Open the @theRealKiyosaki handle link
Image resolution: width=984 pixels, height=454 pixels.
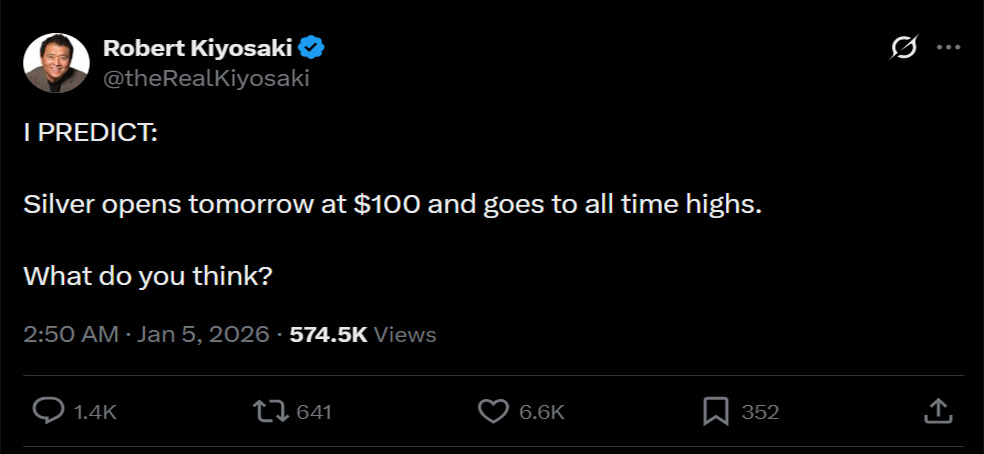206,78
